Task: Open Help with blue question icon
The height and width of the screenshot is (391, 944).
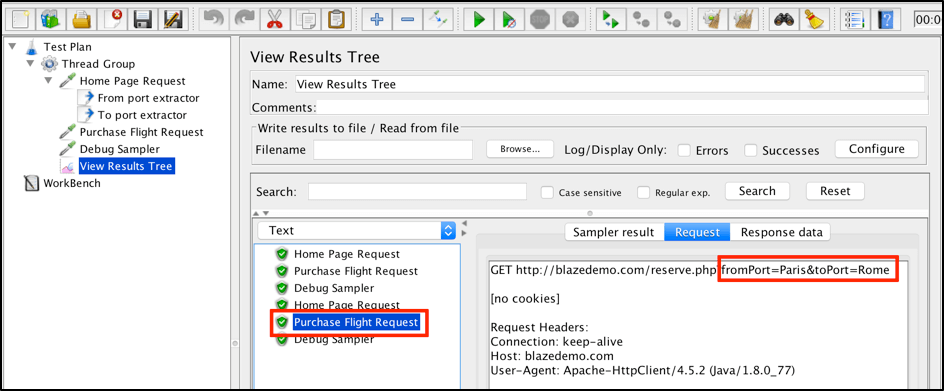Action: tap(886, 19)
